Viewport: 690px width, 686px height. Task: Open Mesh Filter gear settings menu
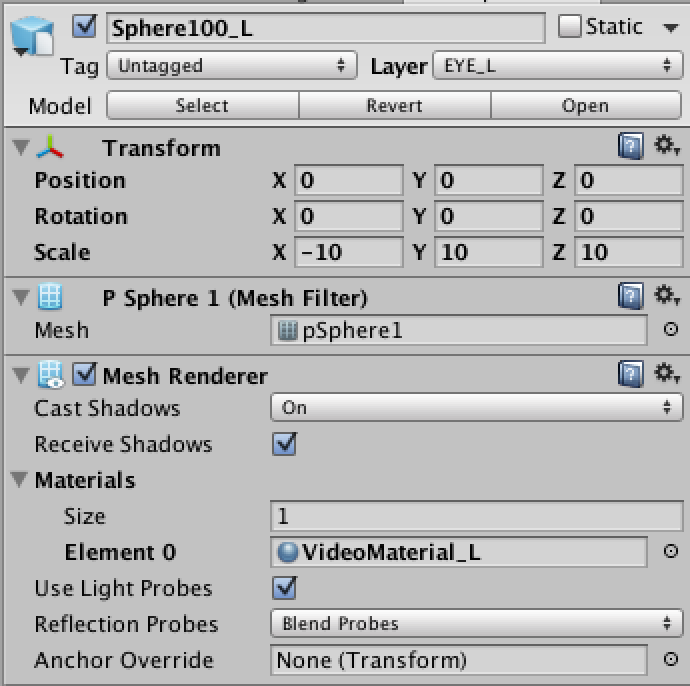click(666, 295)
